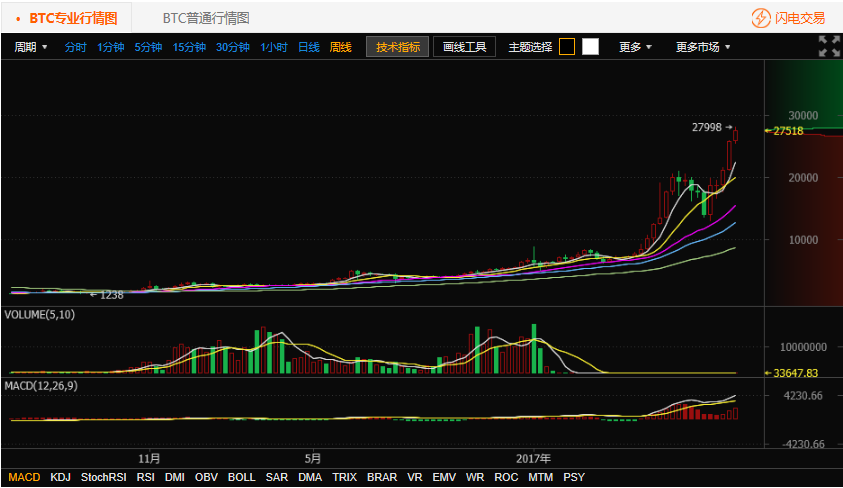Image resolution: width=843 pixels, height=488 pixels.
Task: Select the black theme swatch
Action: [567, 47]
